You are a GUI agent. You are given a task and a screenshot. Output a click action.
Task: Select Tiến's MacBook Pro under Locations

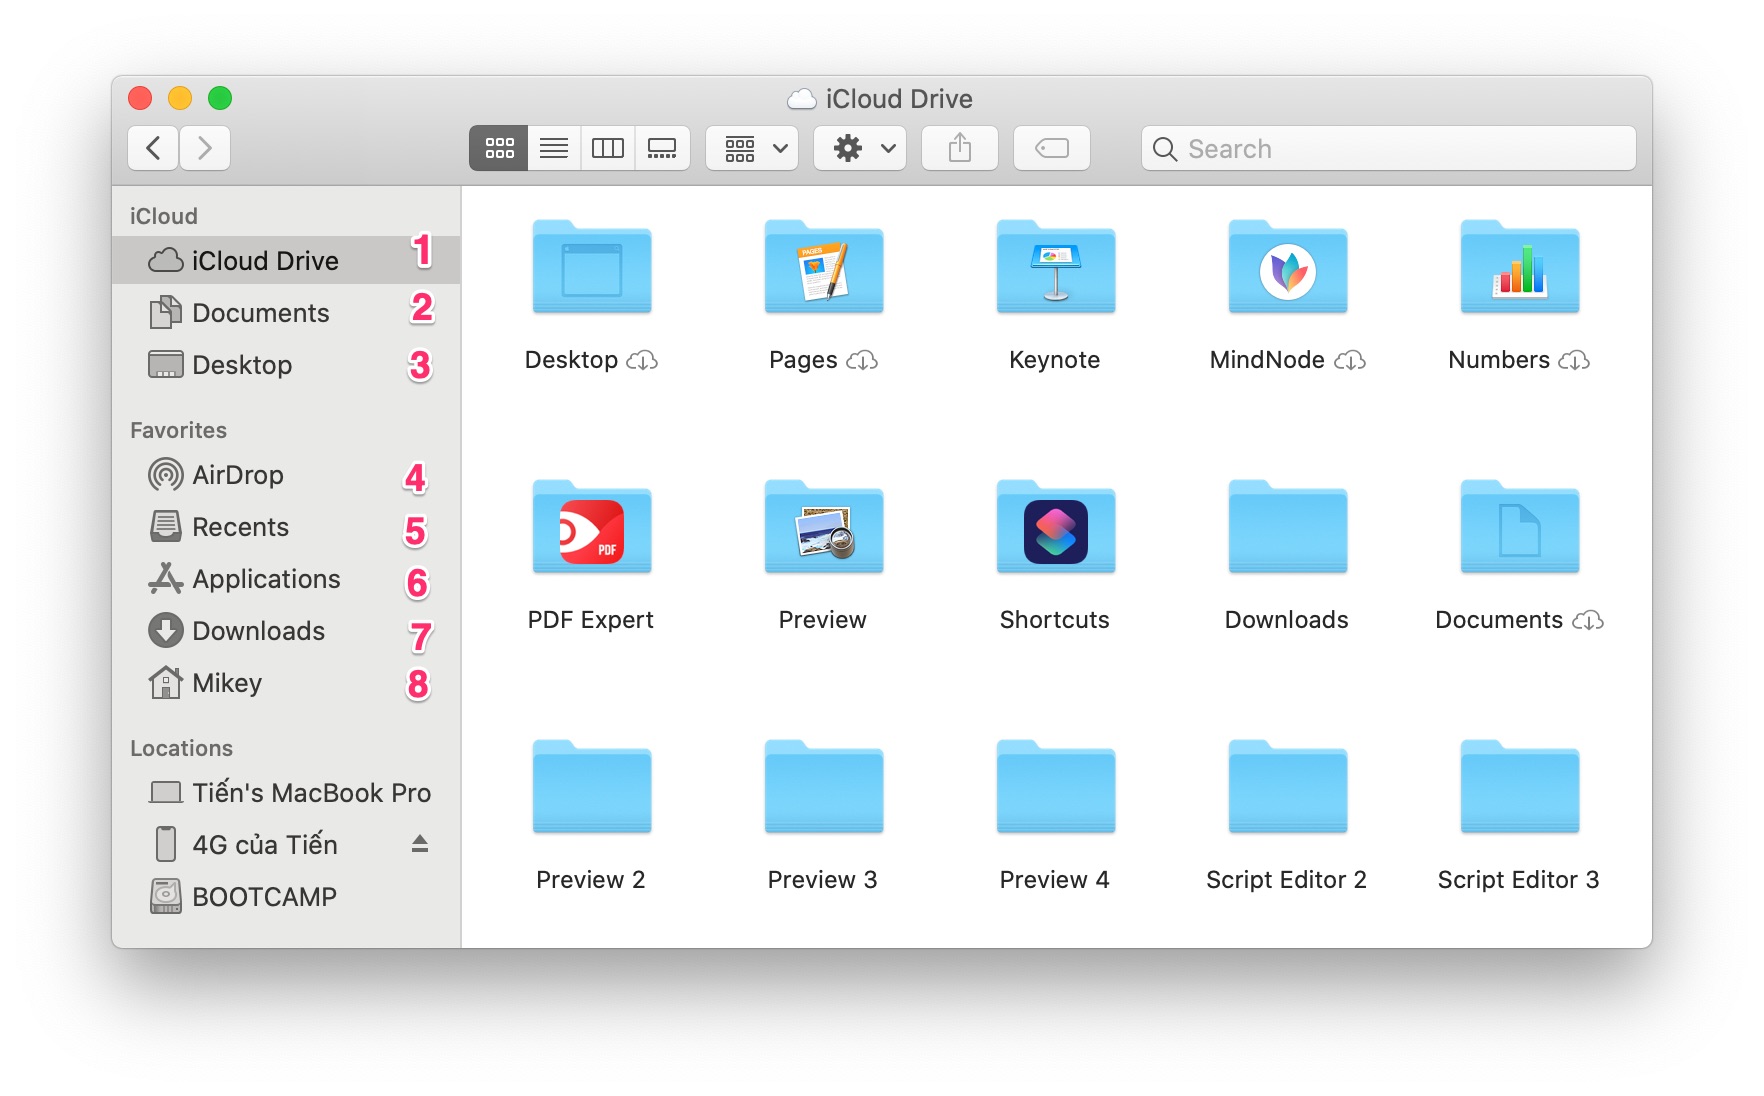click(286, 793)
